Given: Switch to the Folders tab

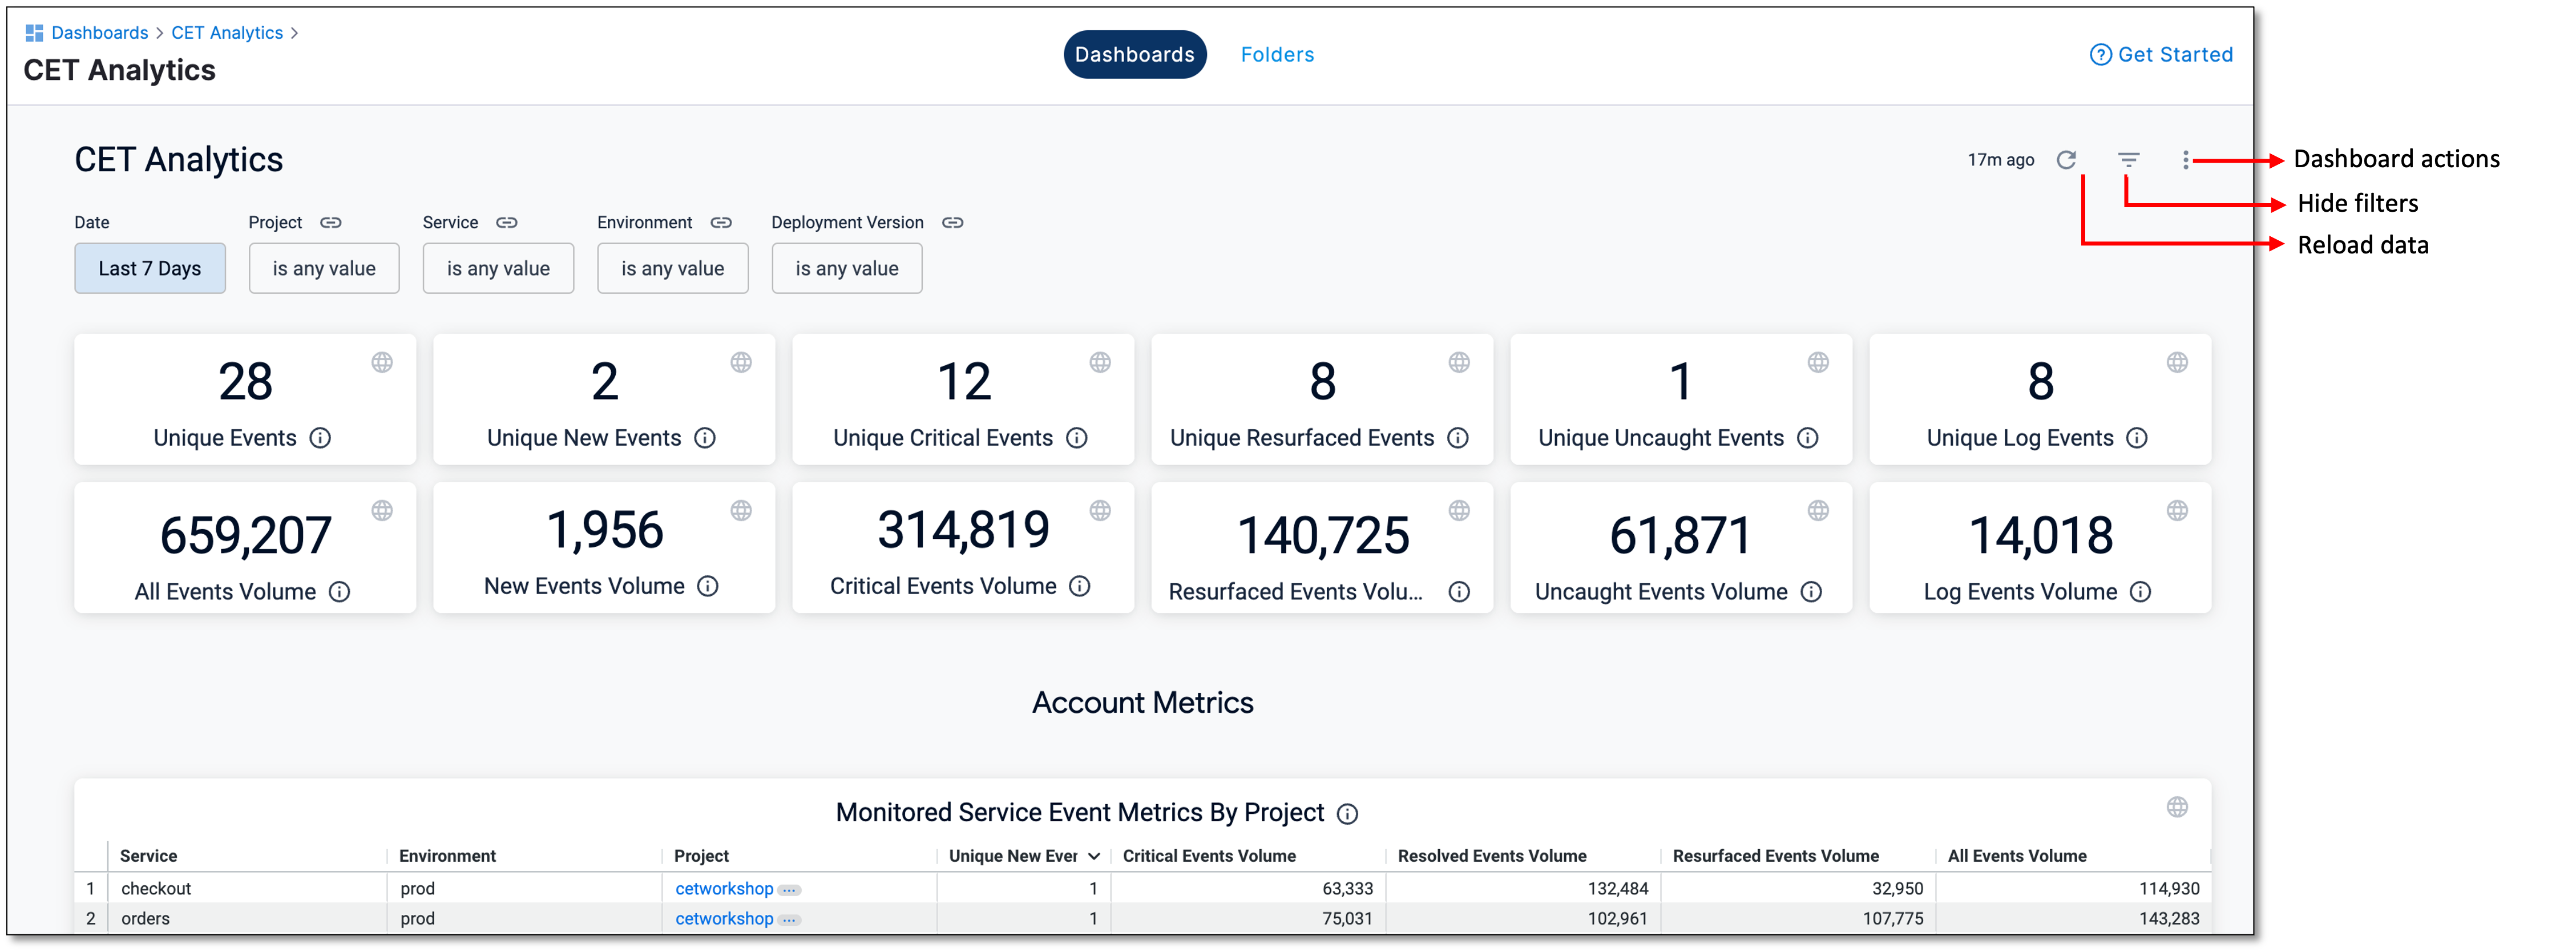Looking at the screenshot, I should pyautogui.click(x=1277, y=55).
